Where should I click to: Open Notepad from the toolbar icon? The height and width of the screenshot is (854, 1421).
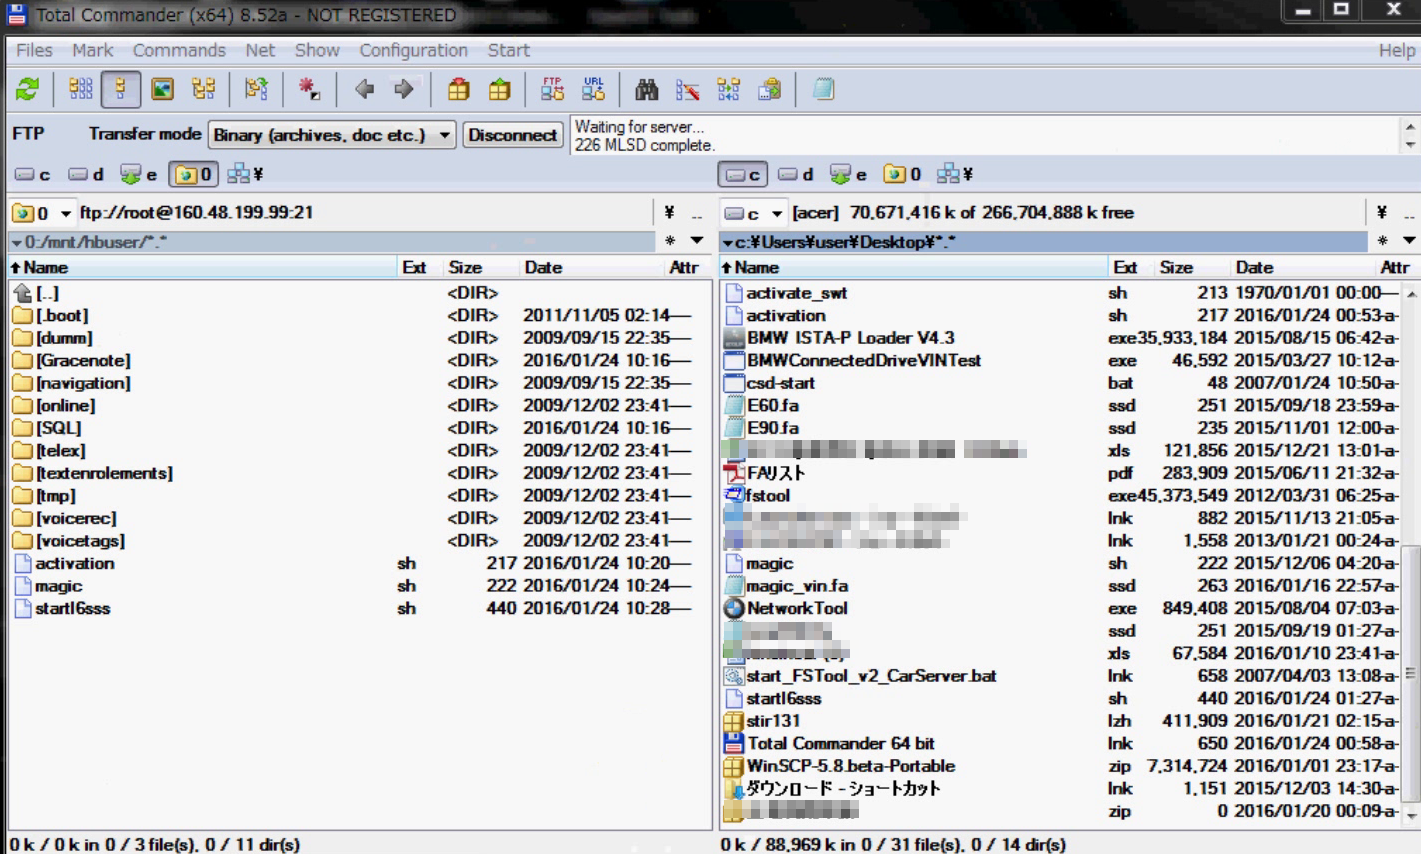(823, 90)
